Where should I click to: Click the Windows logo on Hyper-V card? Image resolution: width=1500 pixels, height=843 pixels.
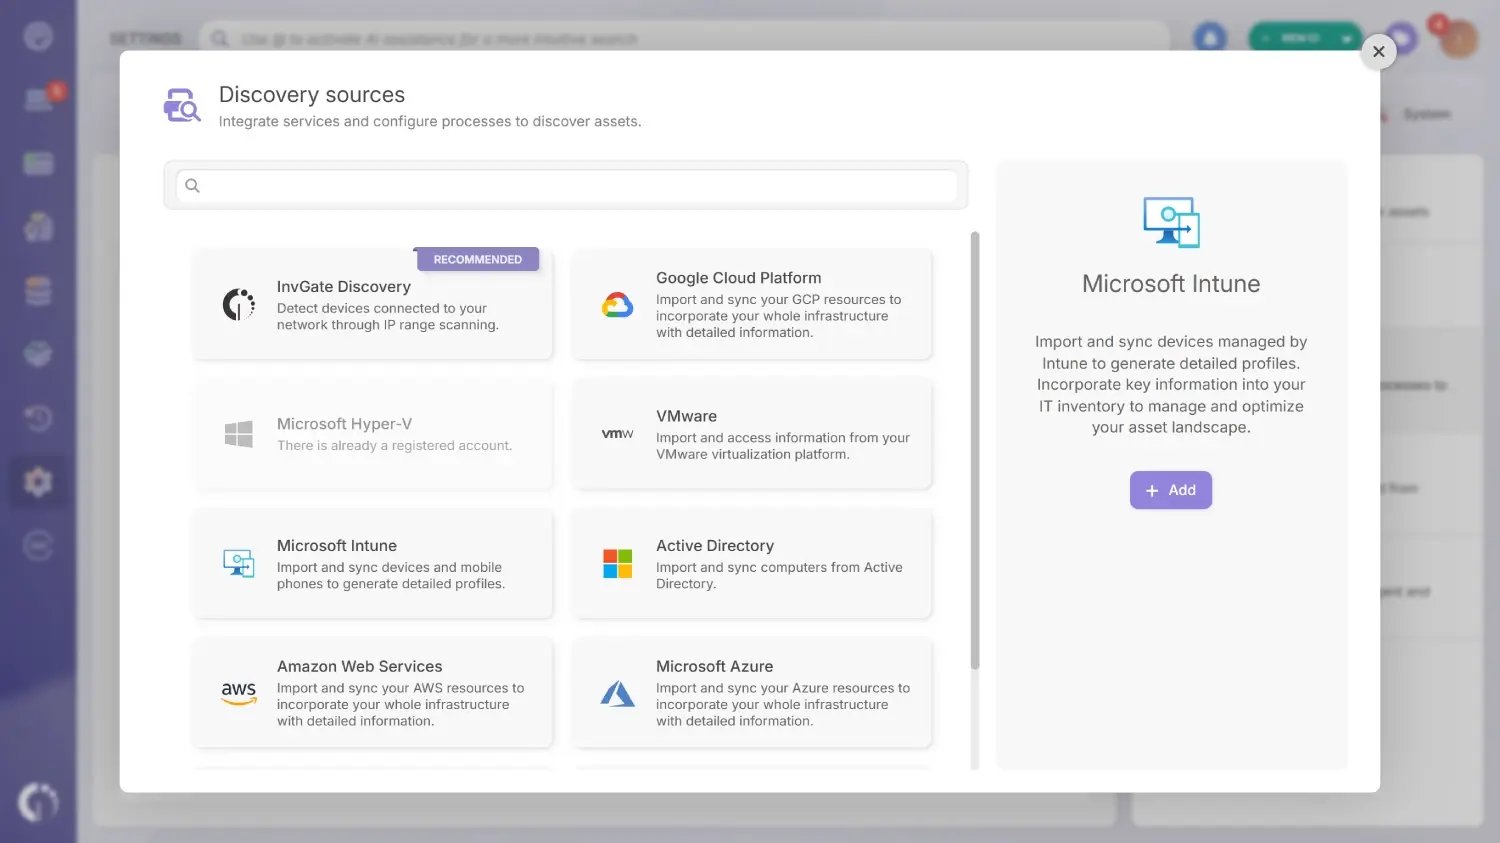point(238,433)
